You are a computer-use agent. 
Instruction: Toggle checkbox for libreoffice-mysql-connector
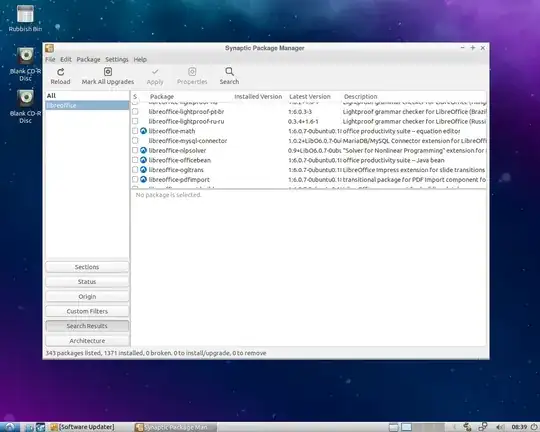[x=135, y=141]
